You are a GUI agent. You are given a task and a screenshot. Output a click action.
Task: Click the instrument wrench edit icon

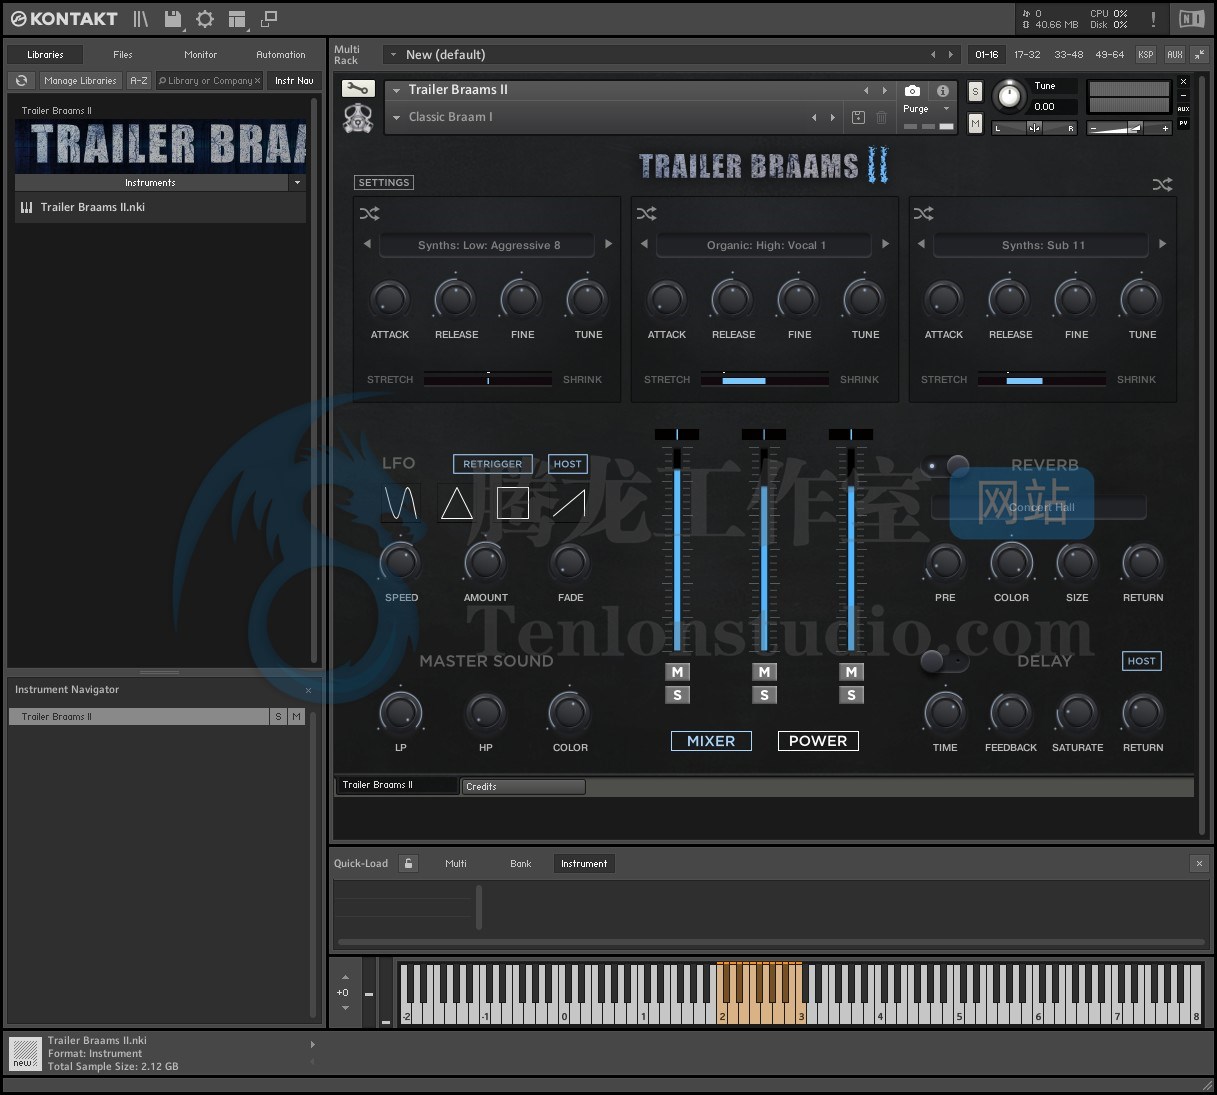pyautogui.click(x=357, y=89)
